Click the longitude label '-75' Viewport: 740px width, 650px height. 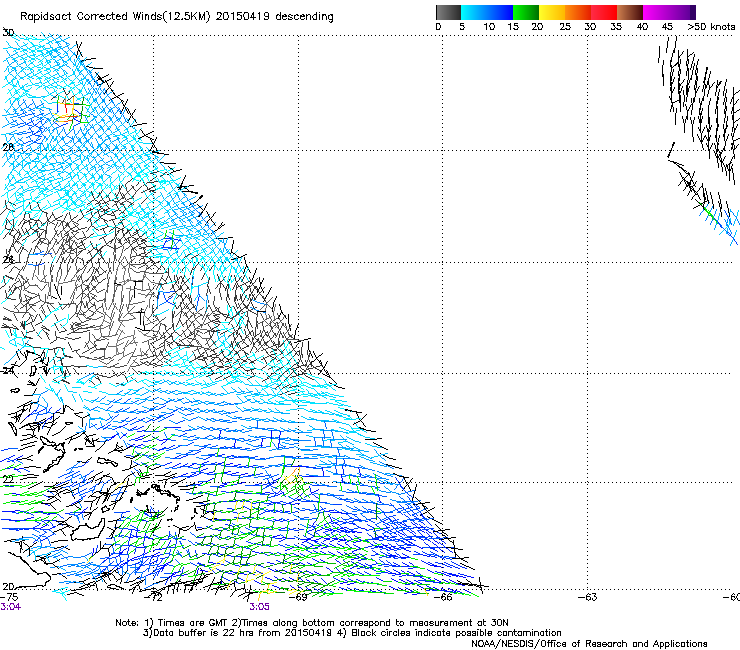point(9,597)
